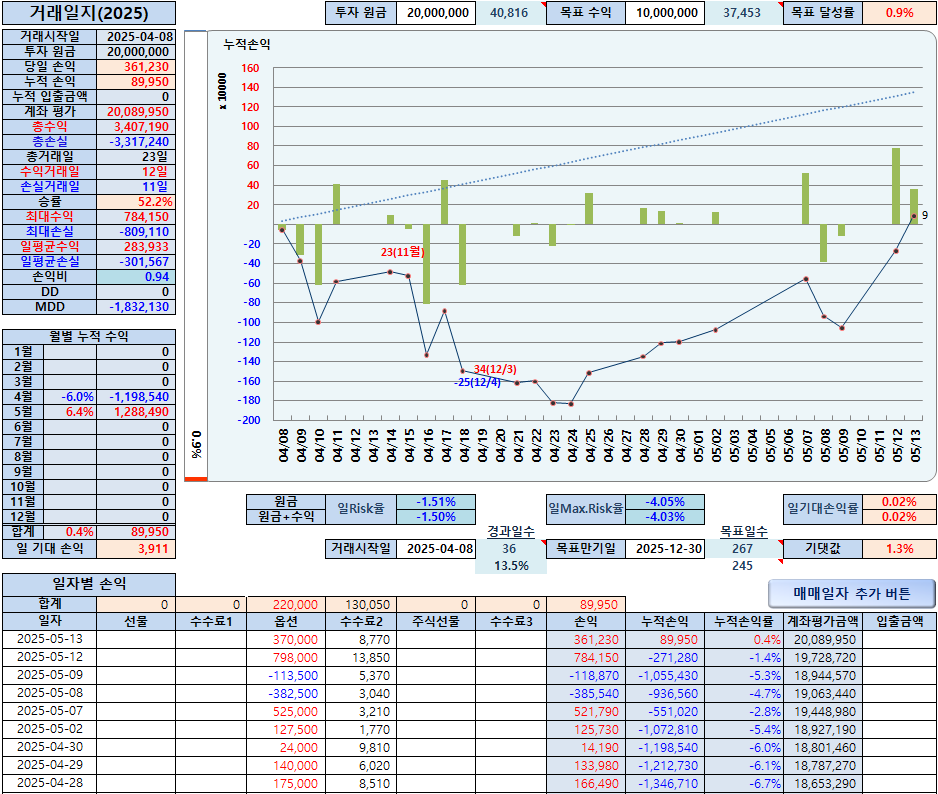Click the 일Max.Risk율 label cell
Screen dimensions: 938x794
[586, 509]
